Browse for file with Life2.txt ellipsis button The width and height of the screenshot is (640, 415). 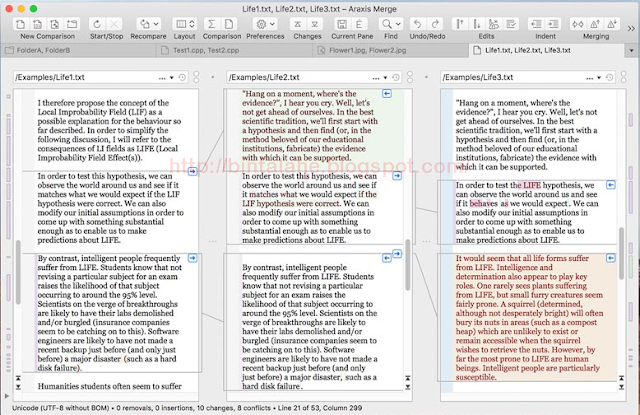tap(376, 78)
